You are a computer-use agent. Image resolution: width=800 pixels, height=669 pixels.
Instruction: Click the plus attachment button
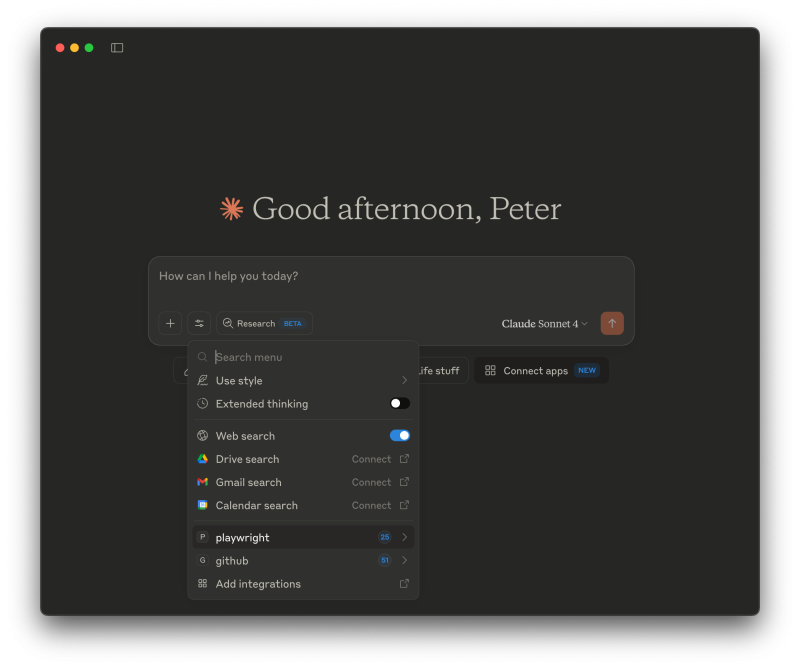(x=170, y=324)
